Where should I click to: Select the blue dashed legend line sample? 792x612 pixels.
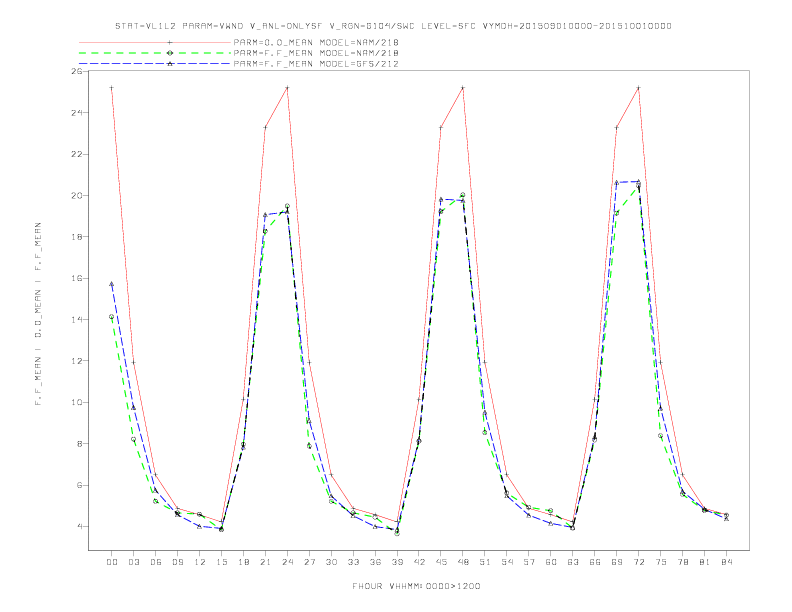coord(155,64)
